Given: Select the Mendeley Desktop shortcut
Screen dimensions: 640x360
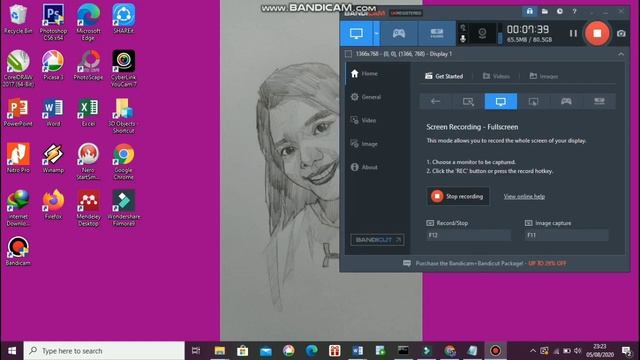Looking at the screenshot, I should [x=88, y=208].
